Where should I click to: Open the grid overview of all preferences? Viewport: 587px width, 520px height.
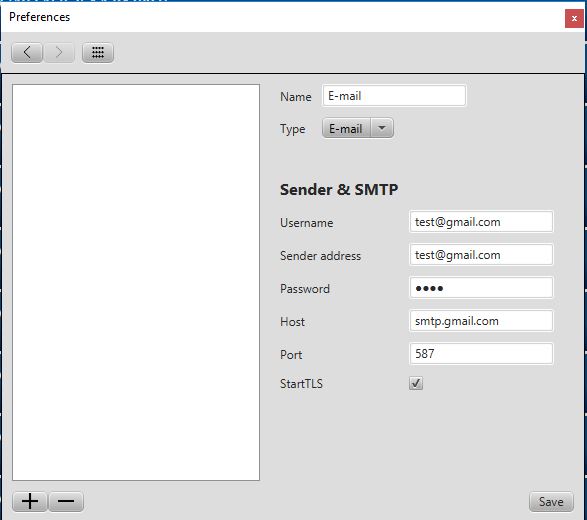tap(98, 52)
